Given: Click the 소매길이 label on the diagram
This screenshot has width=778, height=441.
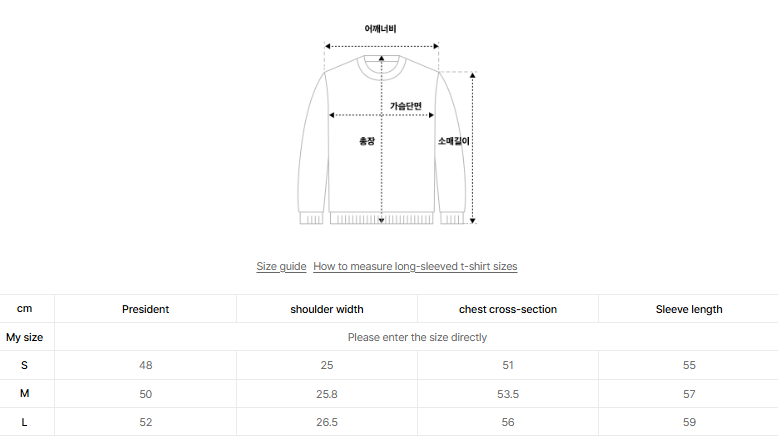Looking at the screenshot, I should (x=453, y=142).
